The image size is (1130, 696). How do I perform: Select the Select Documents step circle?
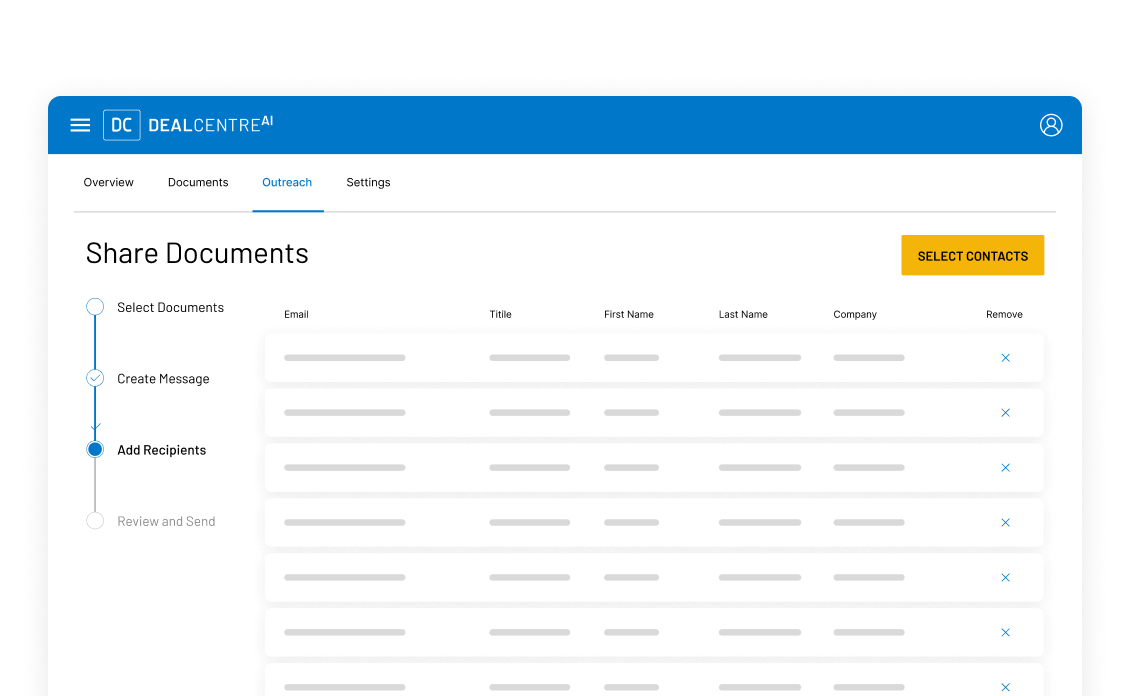pos(94,306)
